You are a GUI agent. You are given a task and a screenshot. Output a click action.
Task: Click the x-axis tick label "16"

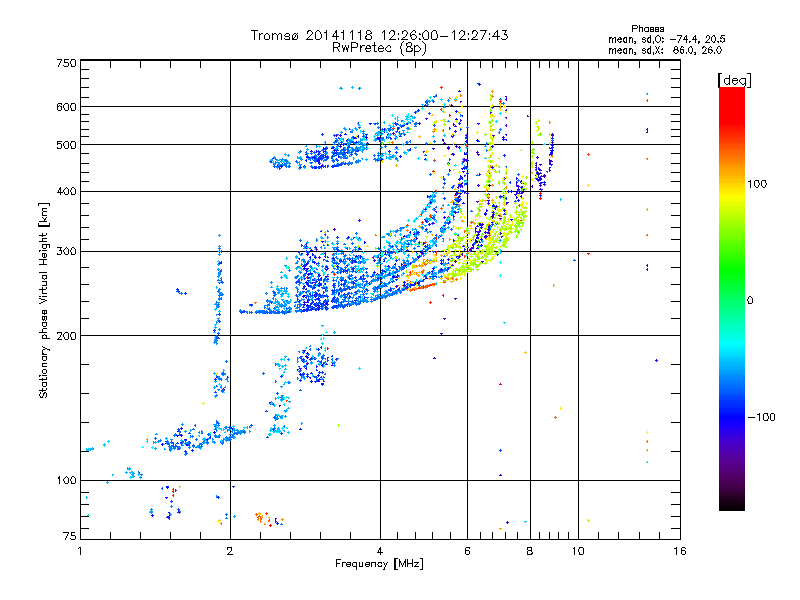point(680,551)
